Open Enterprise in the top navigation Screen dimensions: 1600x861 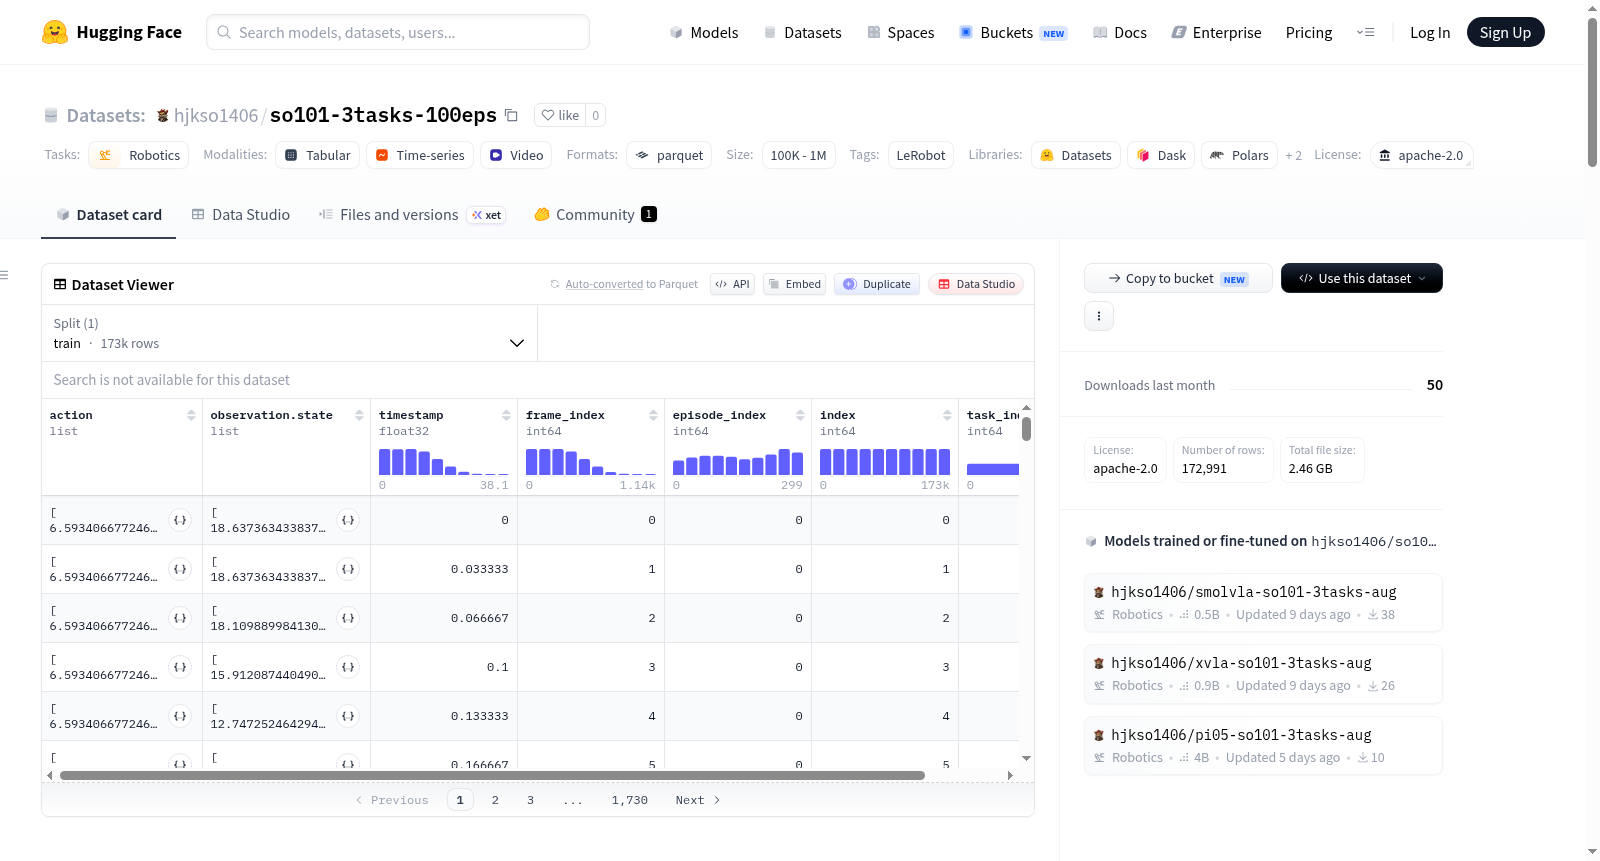tap(1217, 32)
